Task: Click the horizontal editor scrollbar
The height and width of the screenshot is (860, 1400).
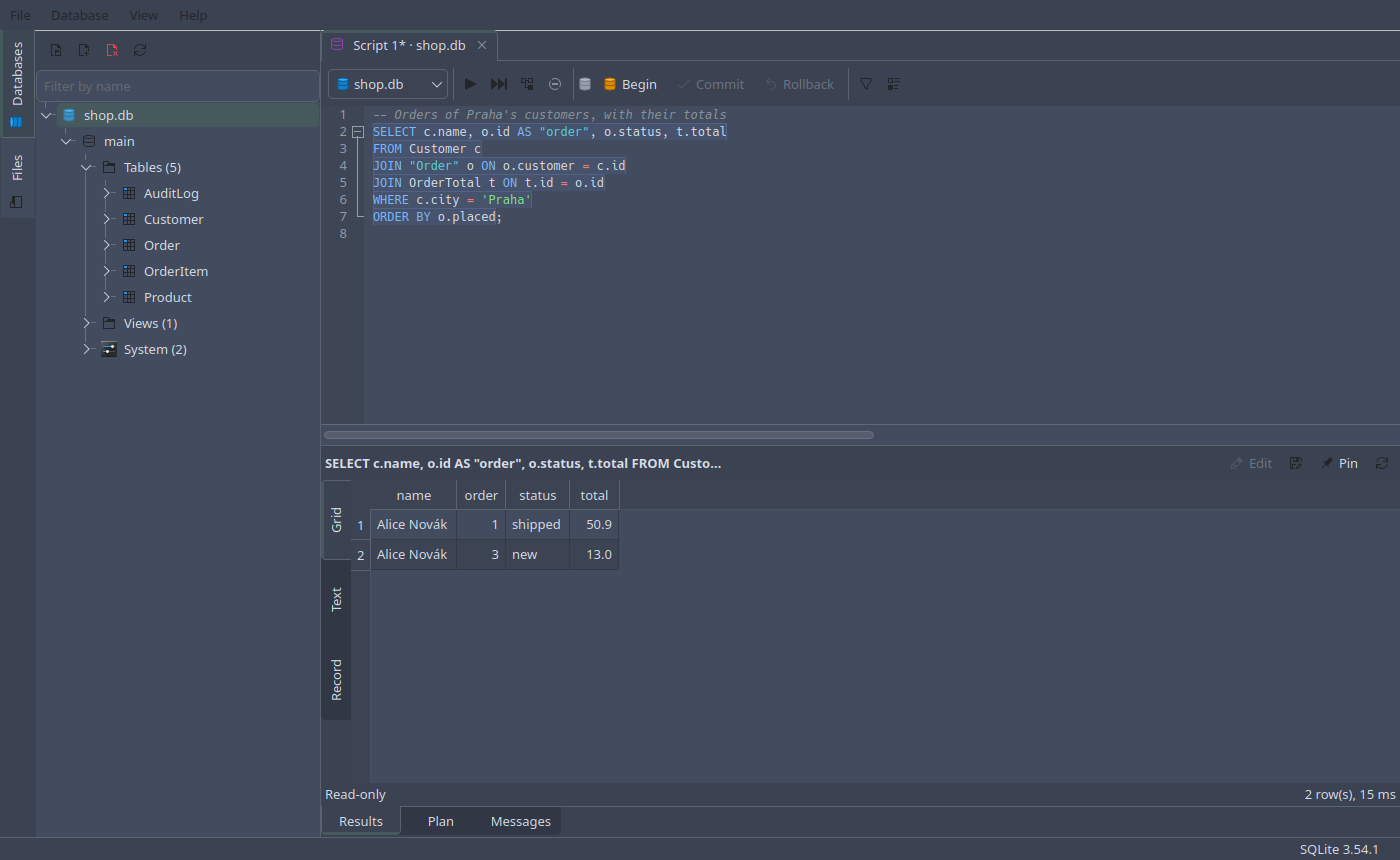Action: point(599,435)
